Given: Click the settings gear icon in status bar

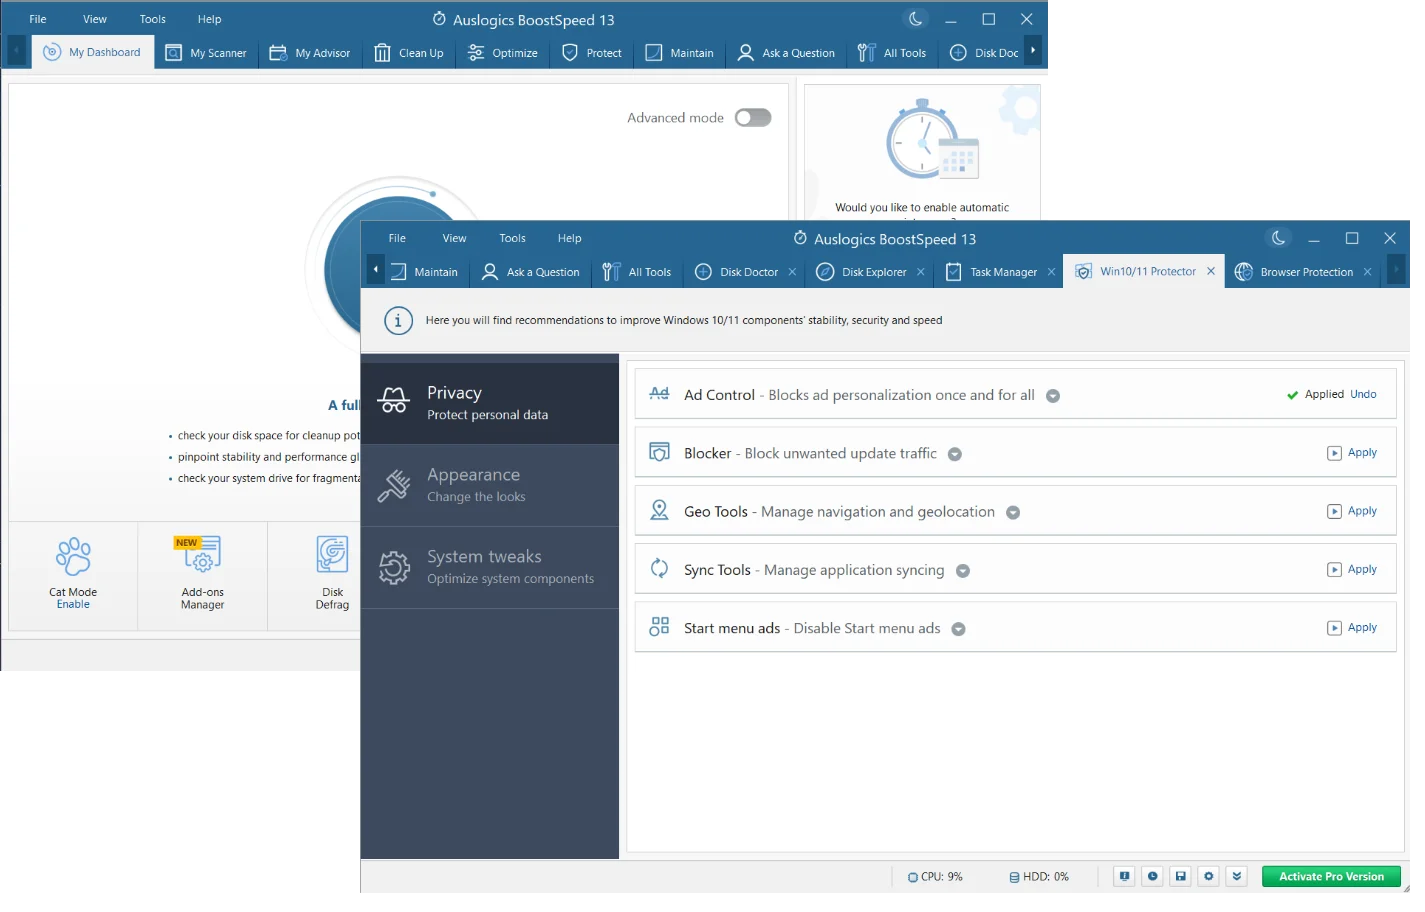Looking at the screenshot, I should click(x=1208, y=876).
